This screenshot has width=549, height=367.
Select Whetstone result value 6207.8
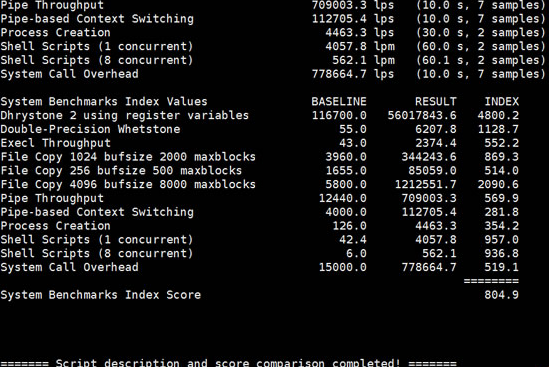coord(436,129)
